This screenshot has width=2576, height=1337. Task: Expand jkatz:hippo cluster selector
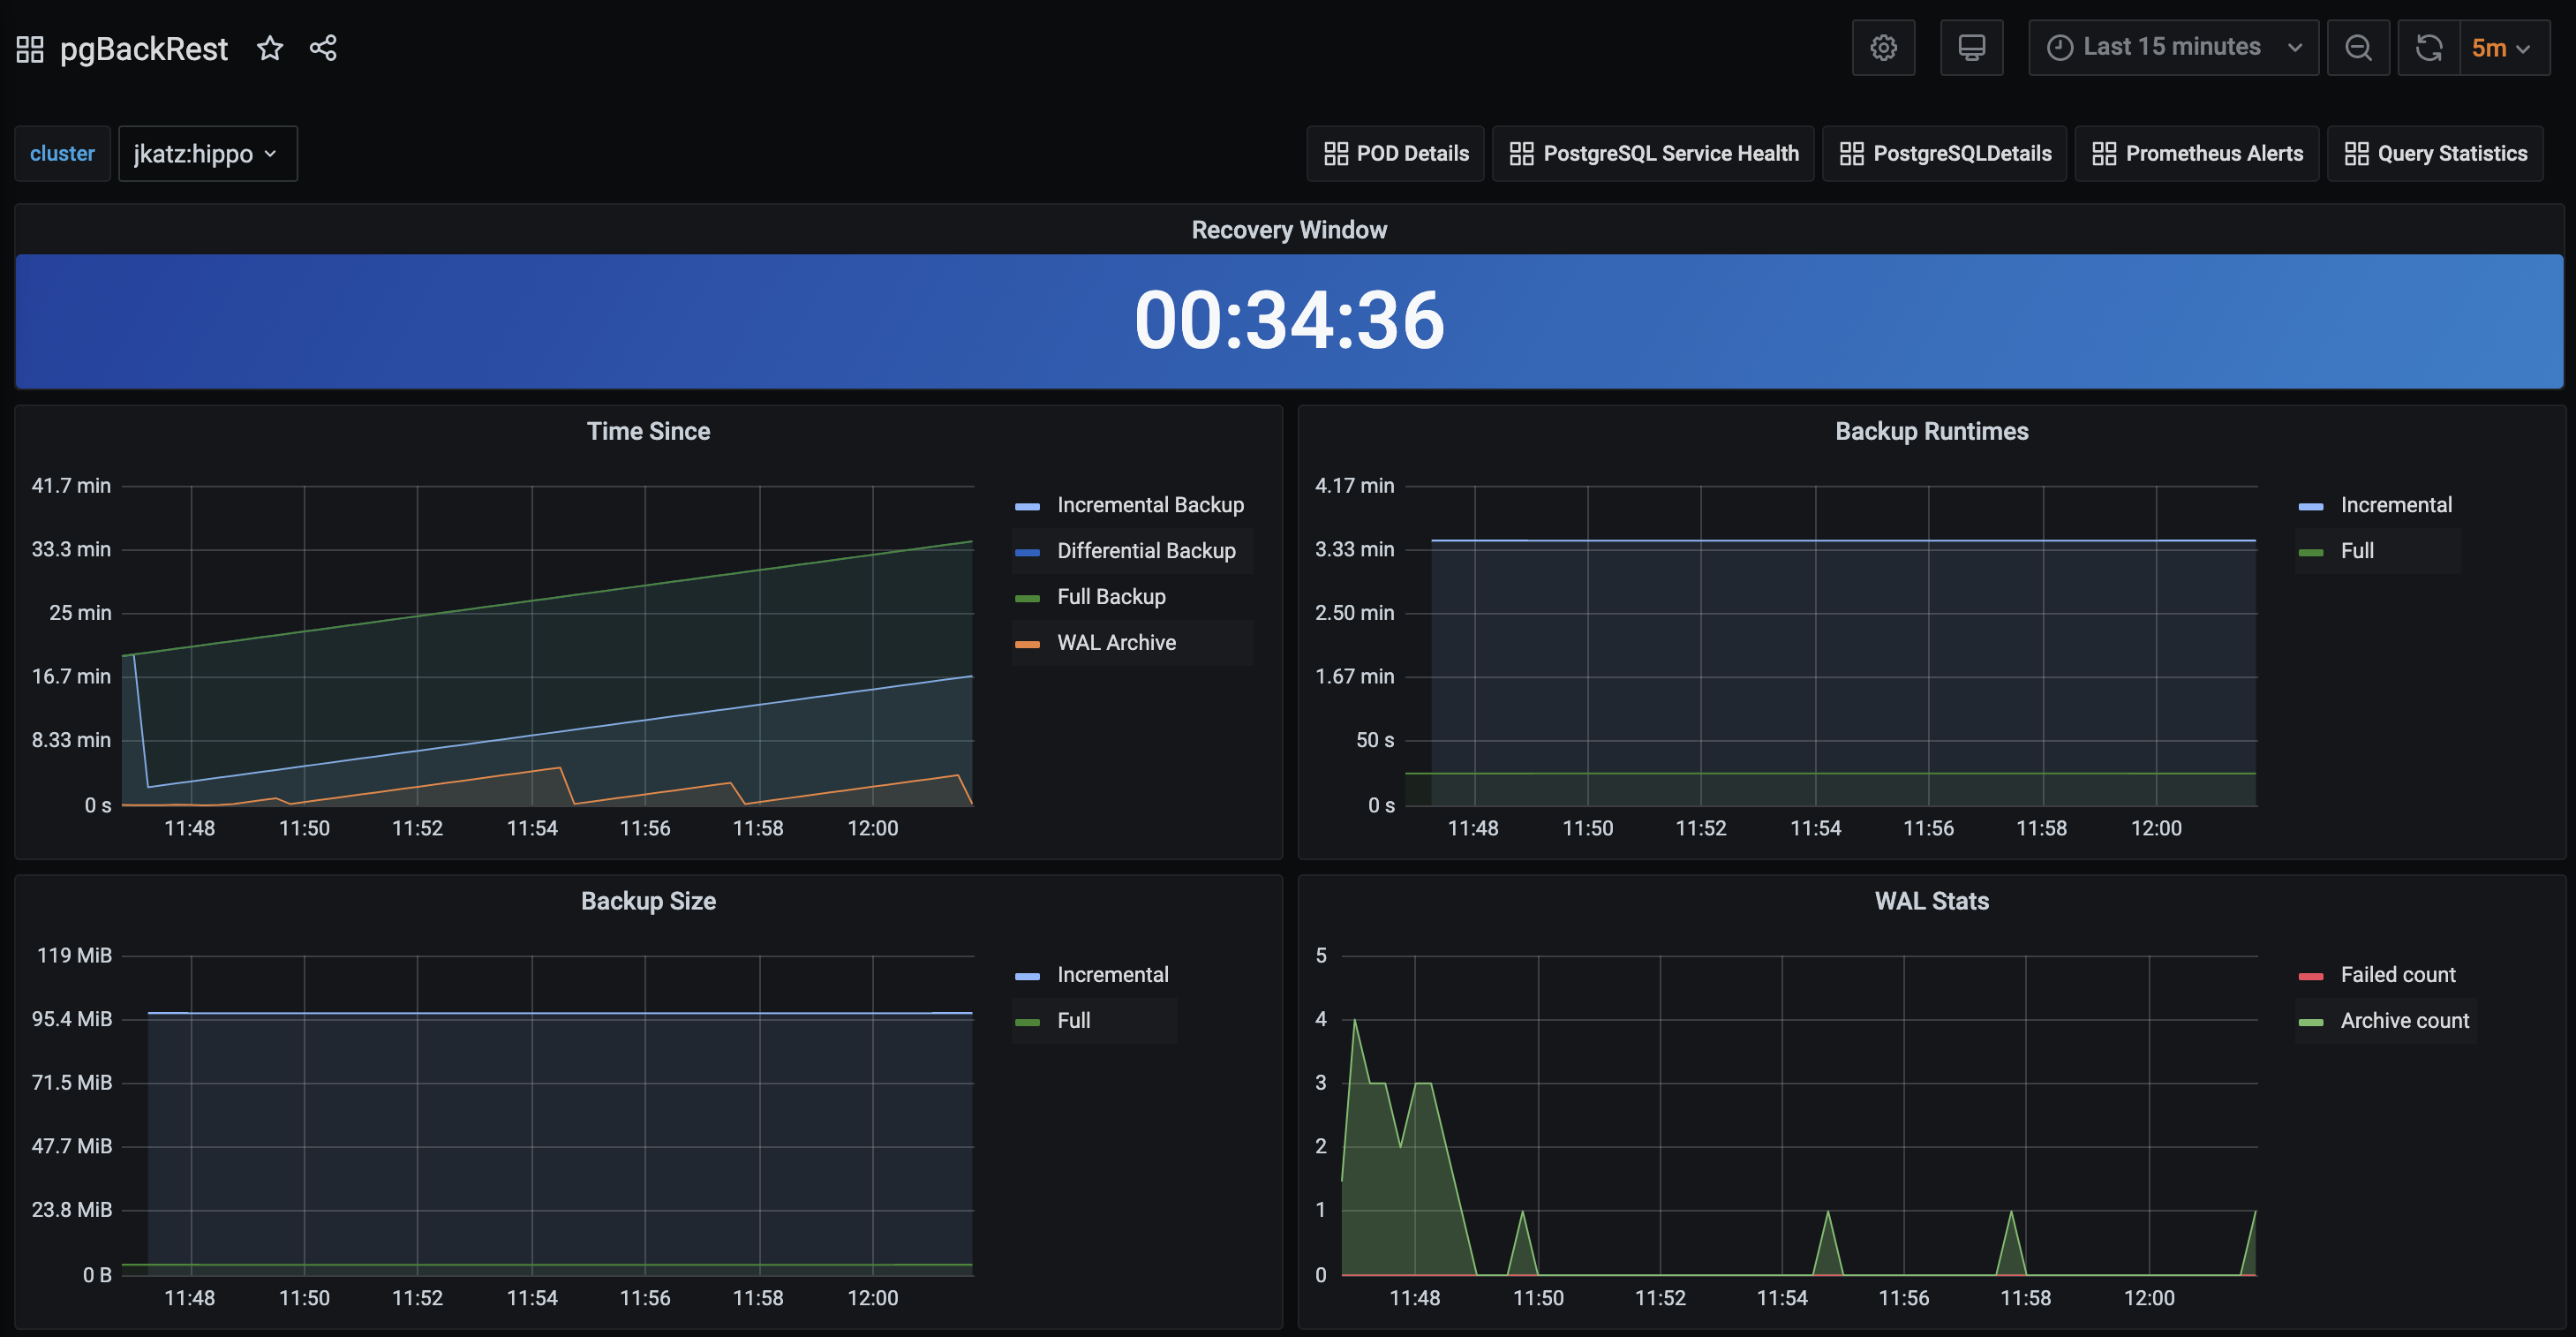(207, 154)
